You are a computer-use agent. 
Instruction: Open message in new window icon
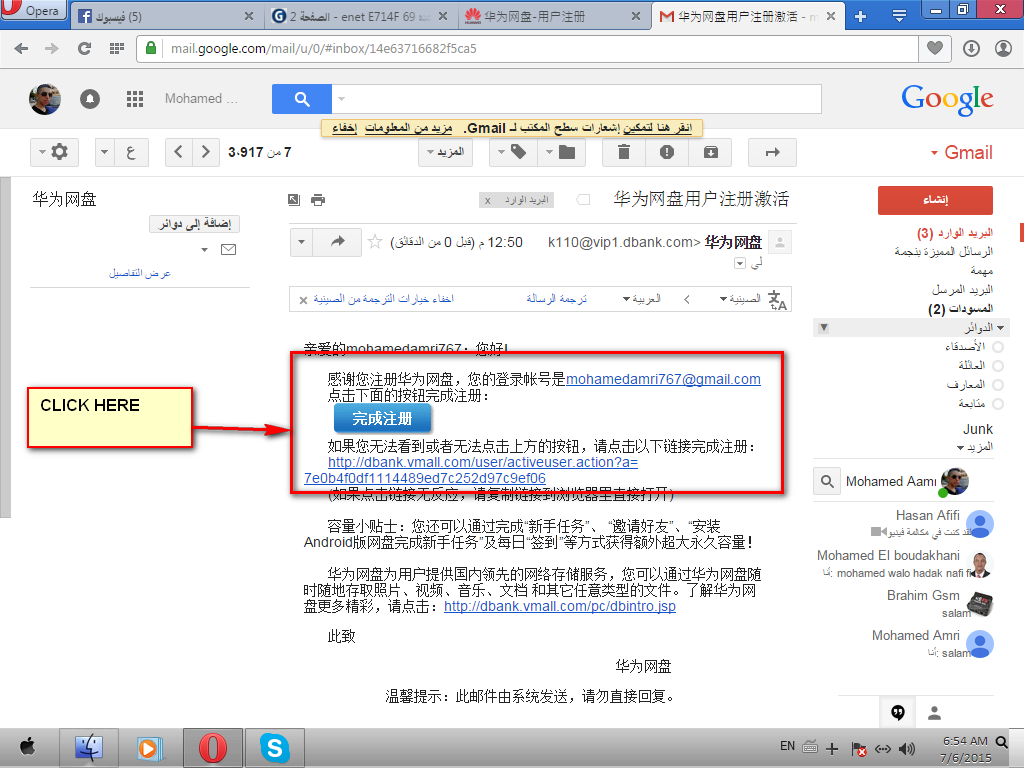294,200
